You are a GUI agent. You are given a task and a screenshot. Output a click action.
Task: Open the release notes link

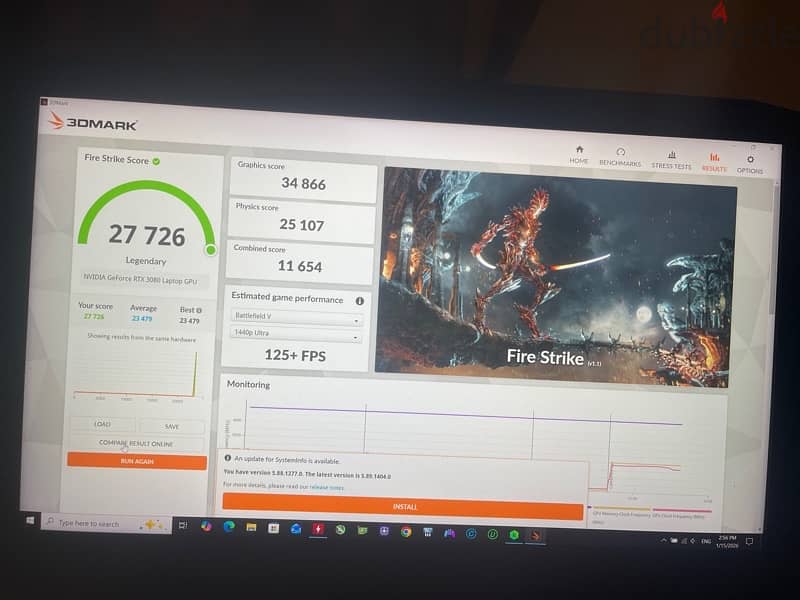(327, 487)
